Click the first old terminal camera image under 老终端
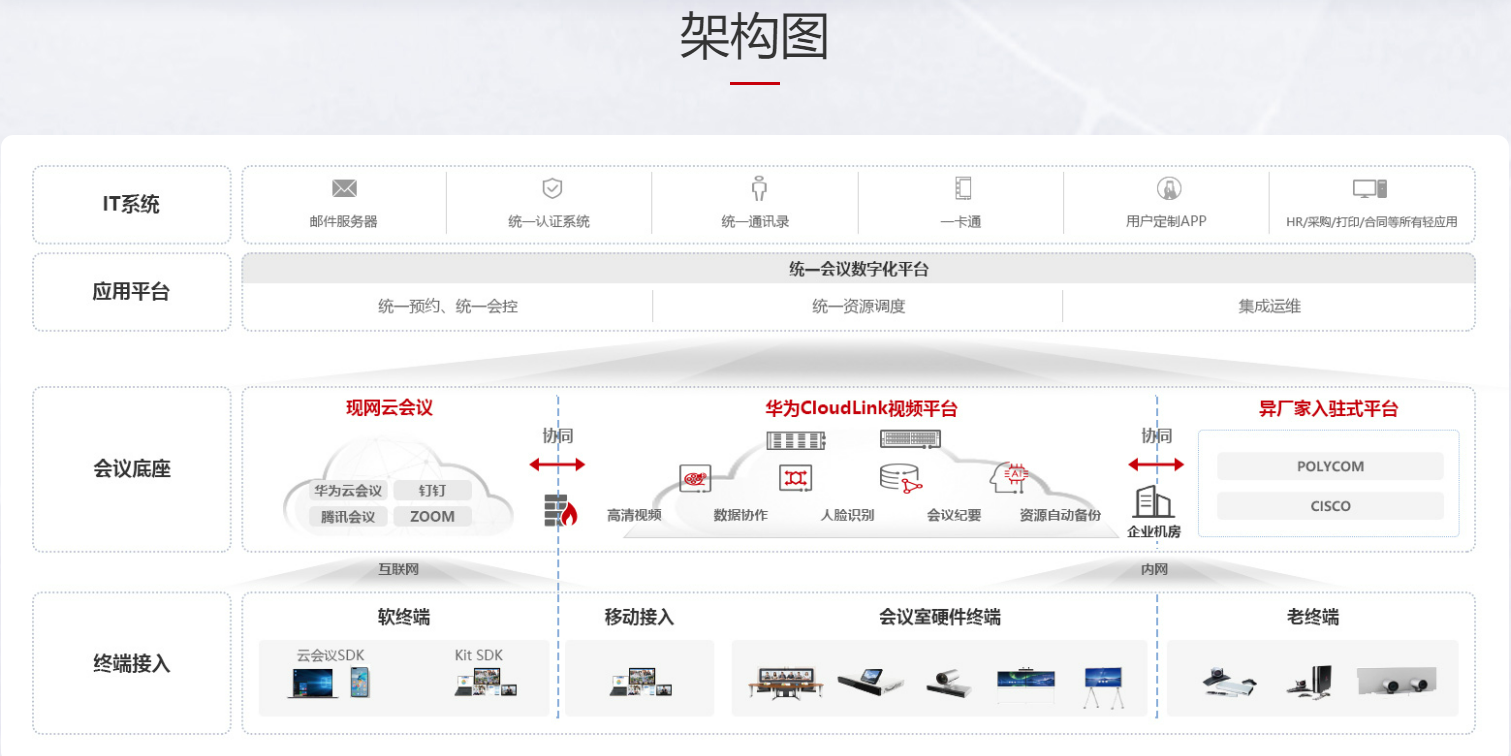Image resolution: width=1511 pixels, height=756 pixels. pos(1229,681)
